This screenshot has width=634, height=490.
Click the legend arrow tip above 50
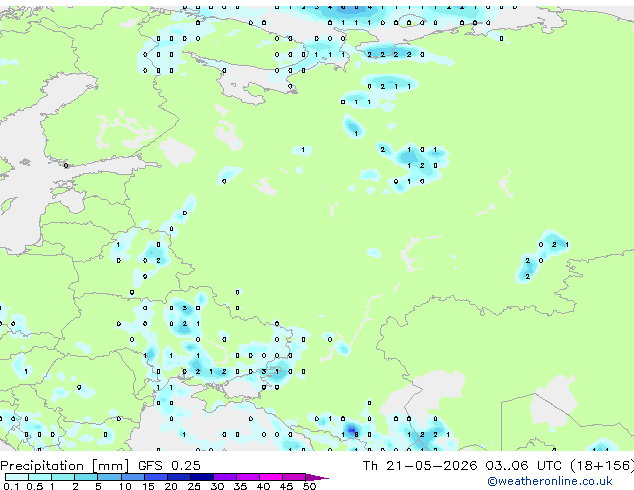tap(317, 477)
